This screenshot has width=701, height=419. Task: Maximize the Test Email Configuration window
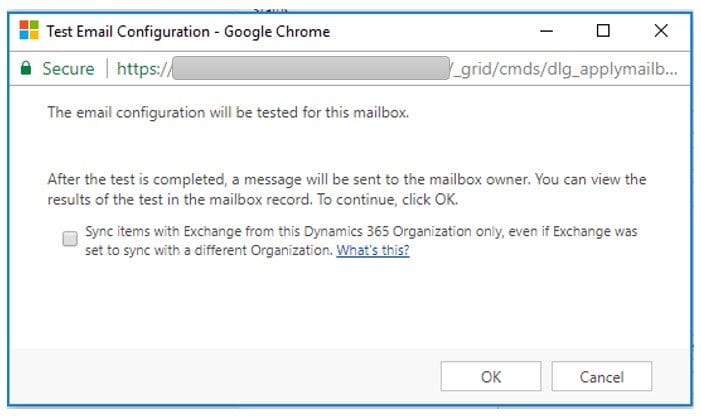[x=603, y=31]
